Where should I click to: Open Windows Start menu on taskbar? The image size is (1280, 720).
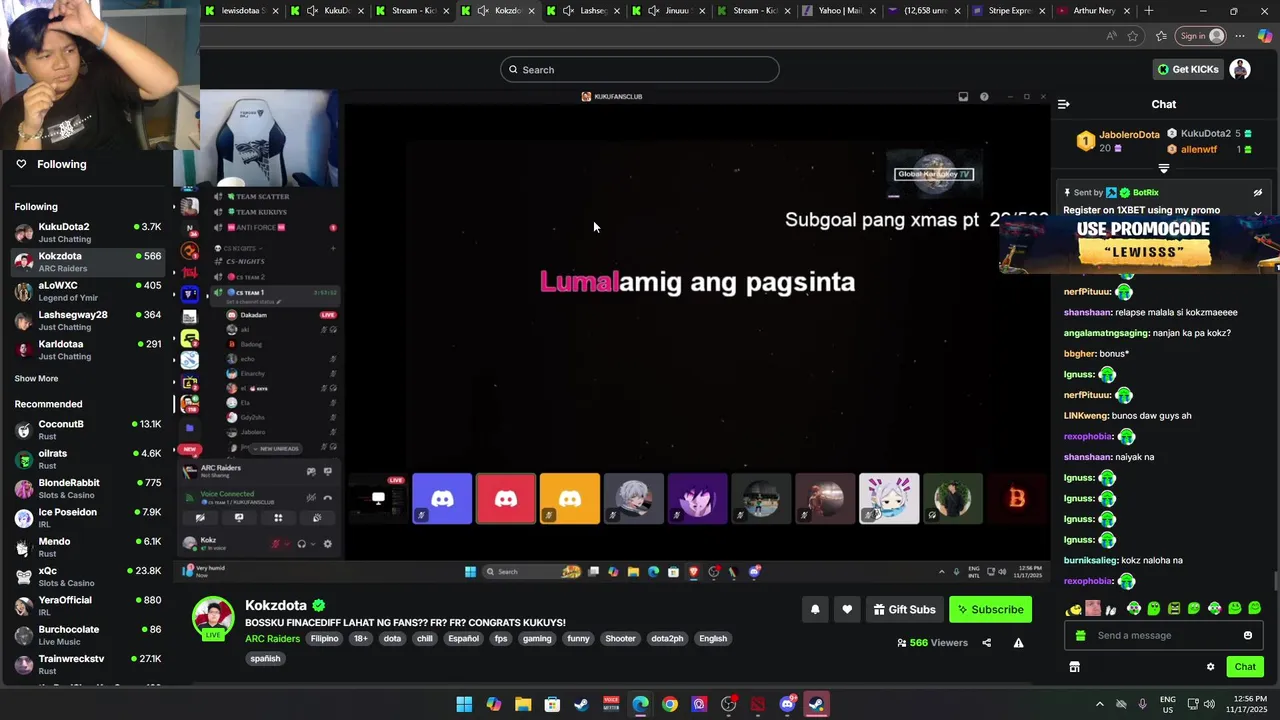[x=464, y=704]
